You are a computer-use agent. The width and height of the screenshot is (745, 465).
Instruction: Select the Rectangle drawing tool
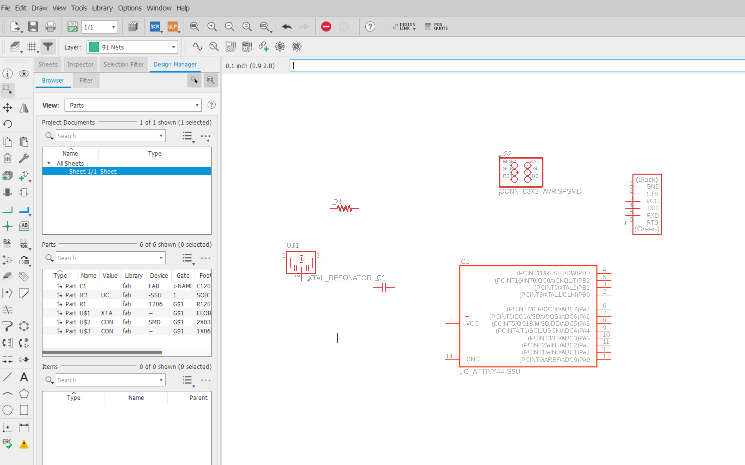coord(24,410)
